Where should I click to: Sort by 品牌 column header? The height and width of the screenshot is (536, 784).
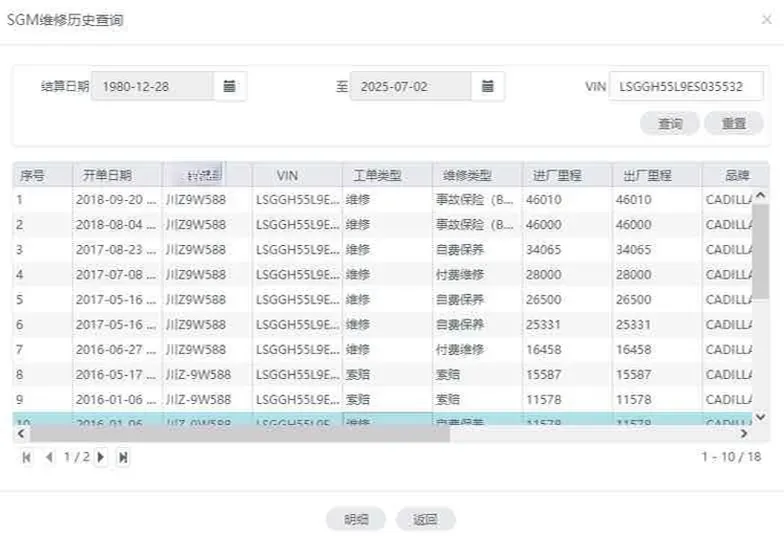point(735,175)
